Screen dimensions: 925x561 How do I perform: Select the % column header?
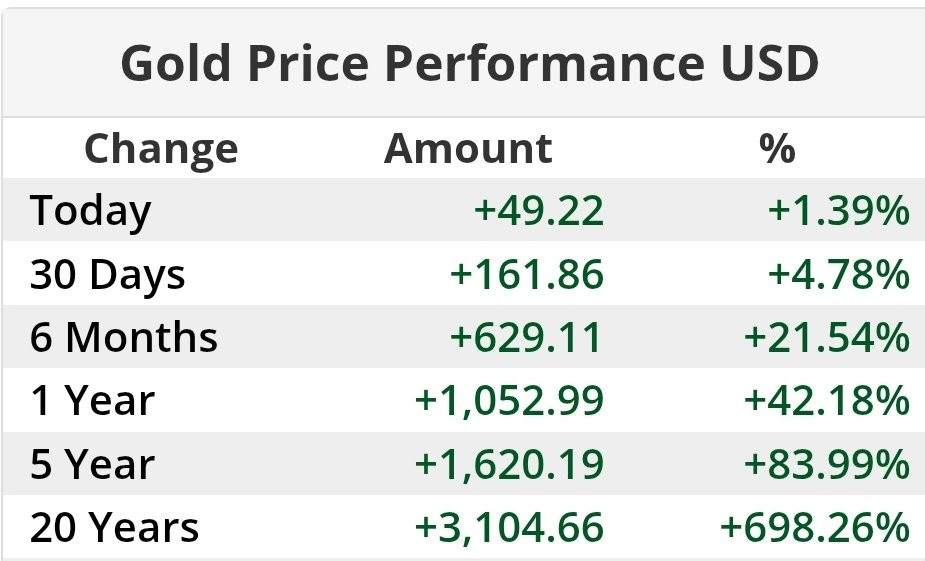pyautogui.click(x=777, y=149)
